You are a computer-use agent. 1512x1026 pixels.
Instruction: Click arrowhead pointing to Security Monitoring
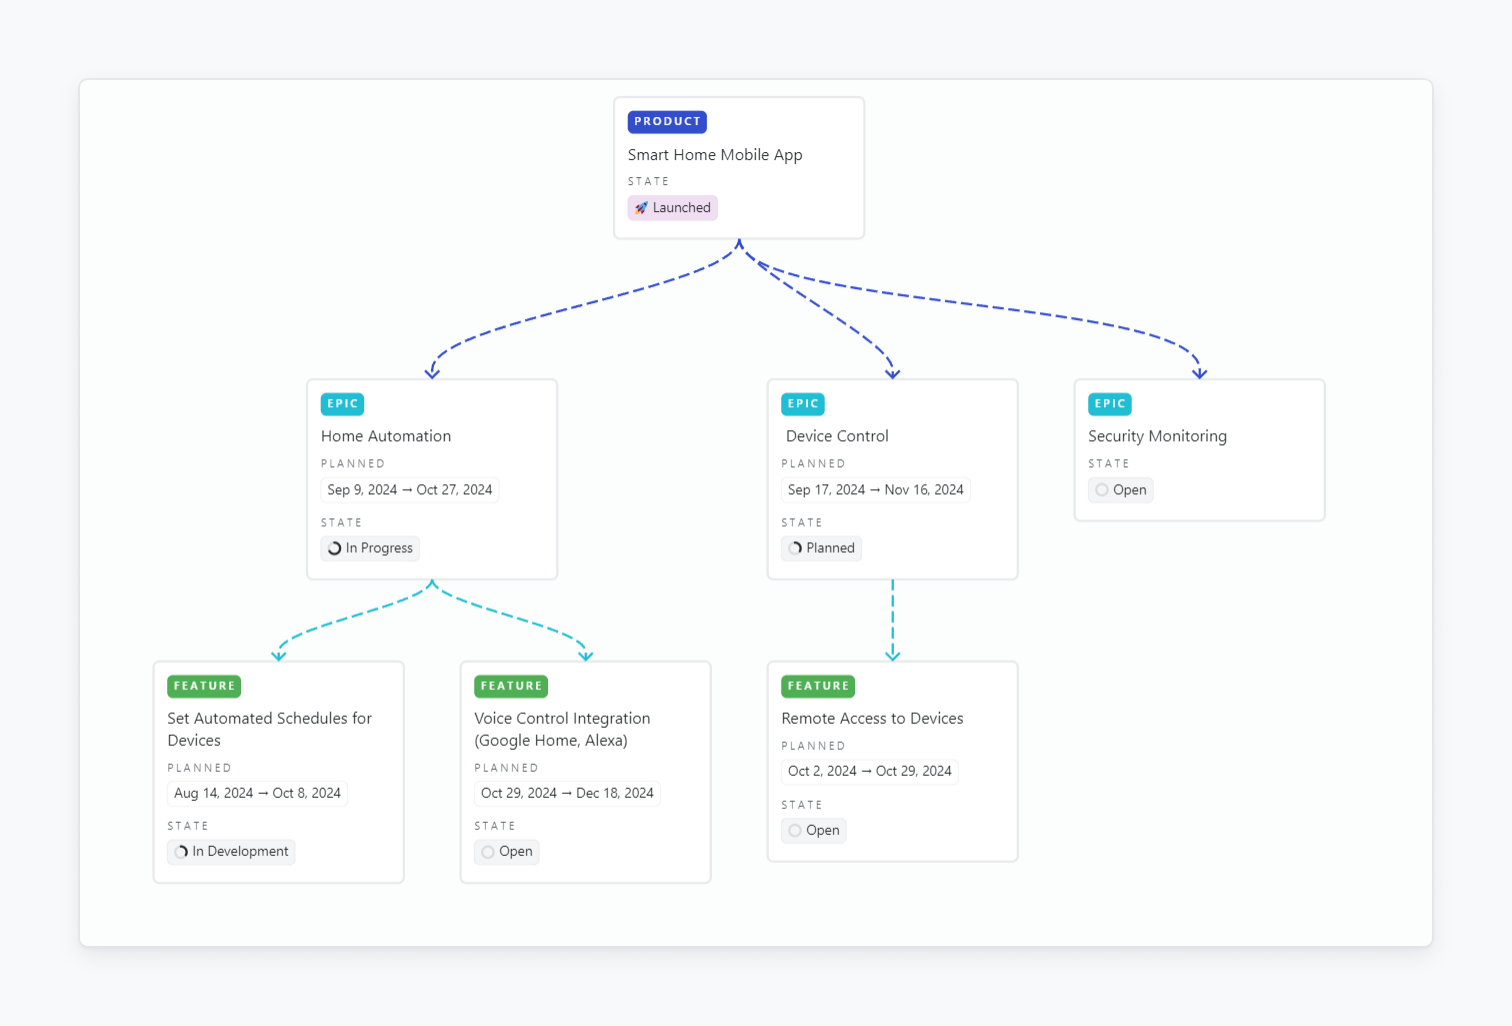click(x=1199, y=374)
